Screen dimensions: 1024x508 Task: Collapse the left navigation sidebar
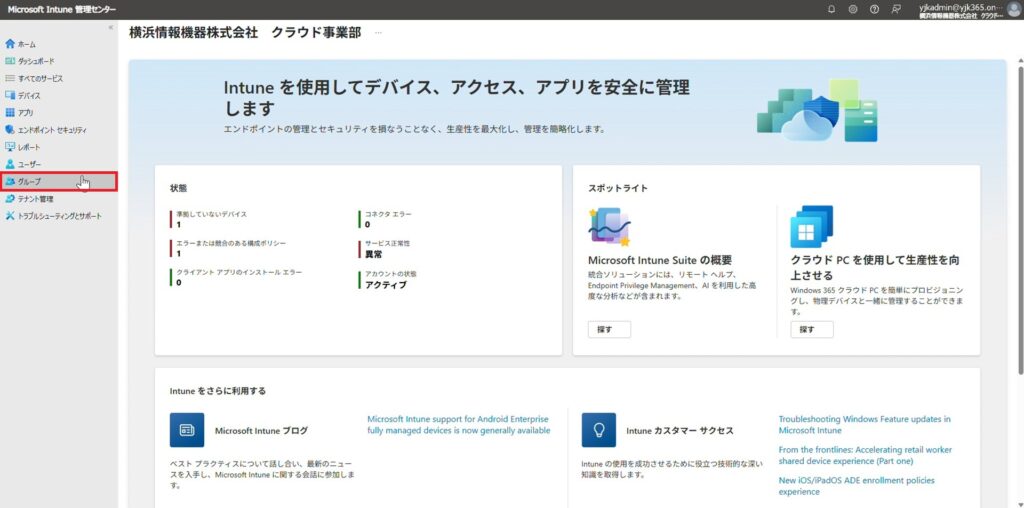110,28
